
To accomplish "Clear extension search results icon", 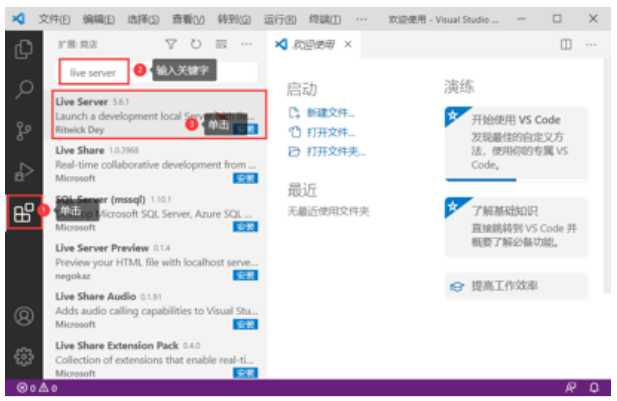I will point(221,44).
